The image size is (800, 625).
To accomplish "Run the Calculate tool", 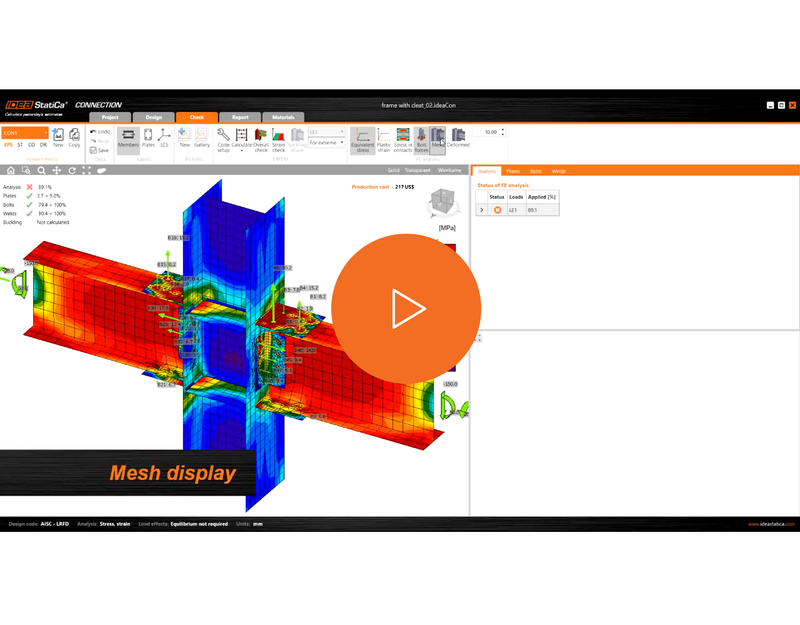I will point(241,140).
